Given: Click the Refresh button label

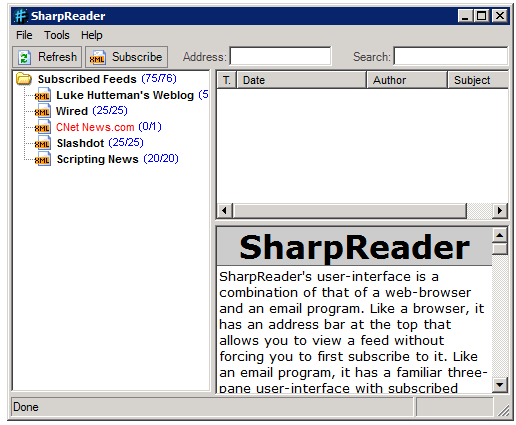Looking at the screenshot, I should click(x=57, y=57).
